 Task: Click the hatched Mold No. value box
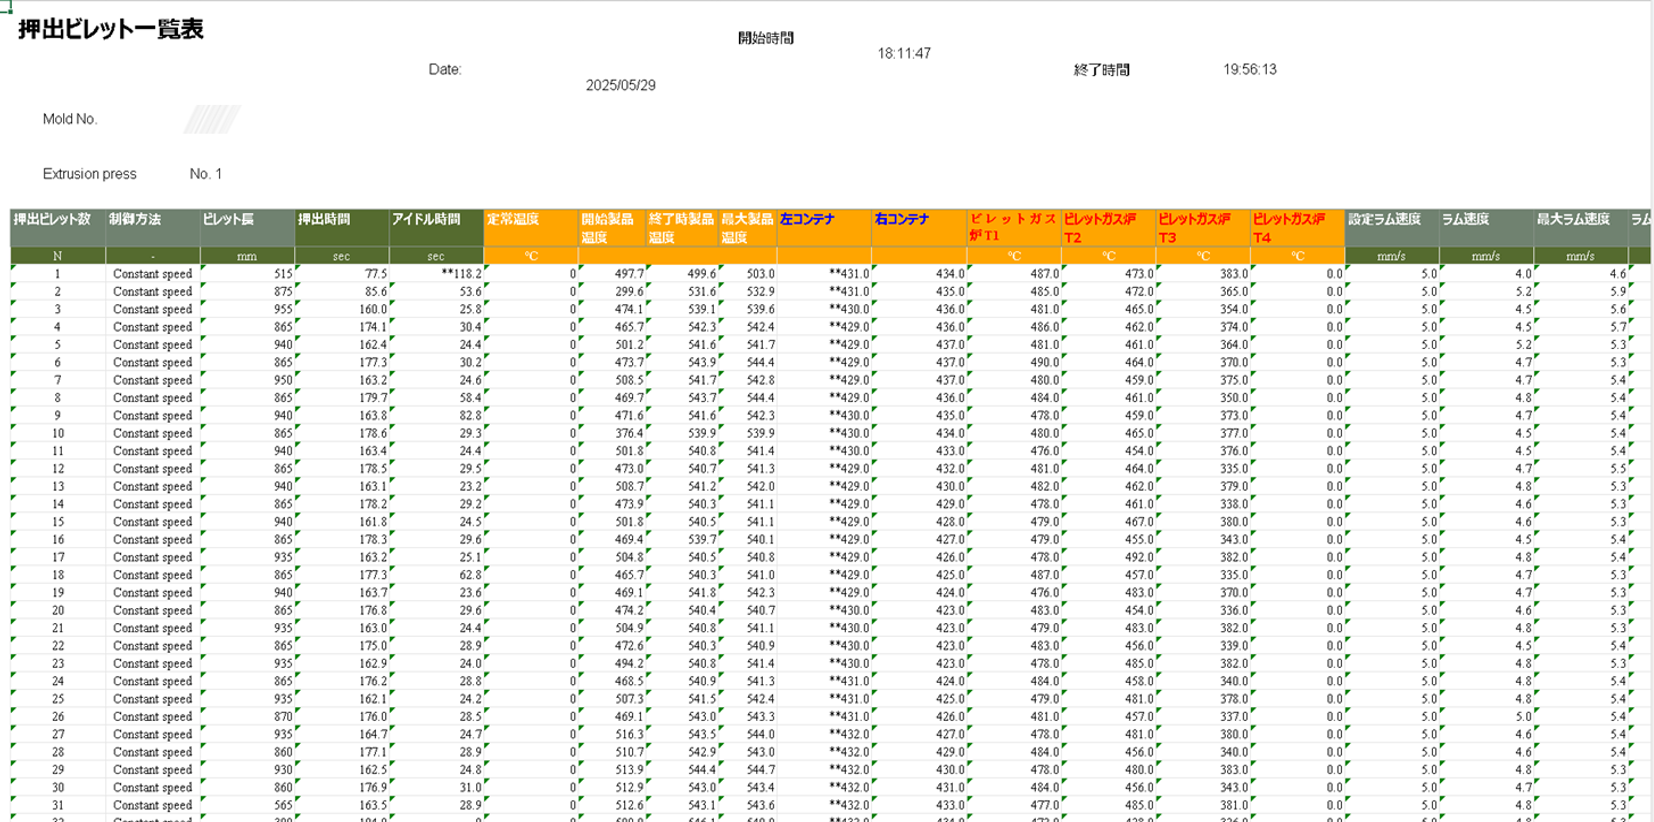click(211, 119)
